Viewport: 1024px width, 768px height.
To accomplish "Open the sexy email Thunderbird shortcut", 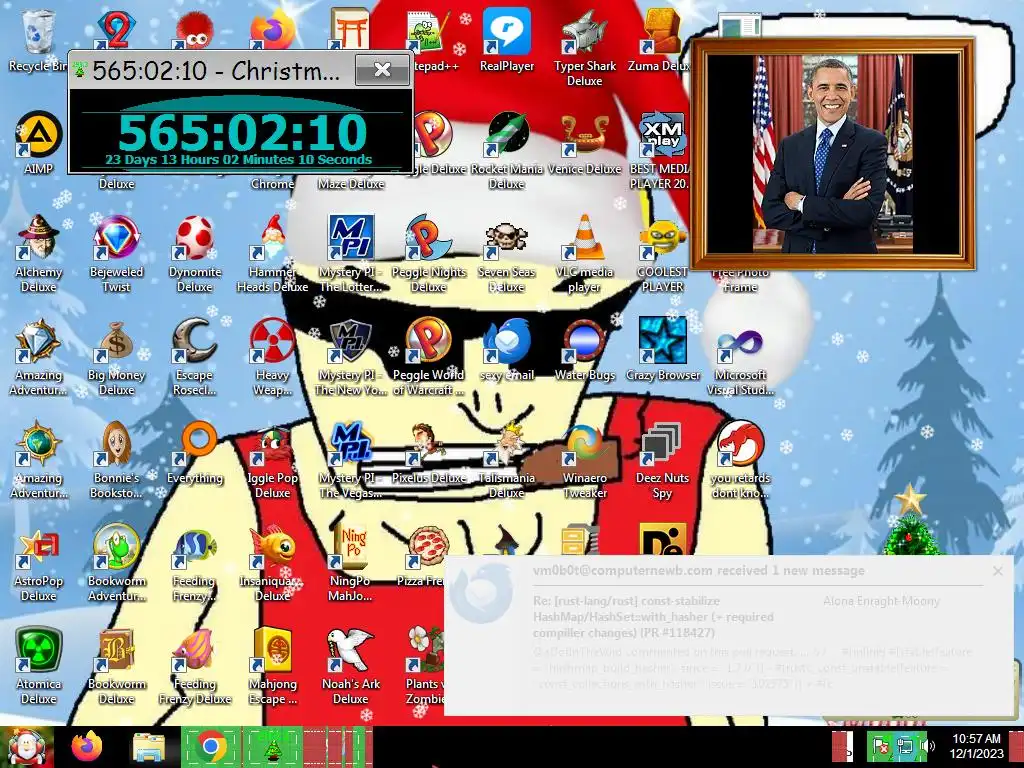I will tap(507, 350).
